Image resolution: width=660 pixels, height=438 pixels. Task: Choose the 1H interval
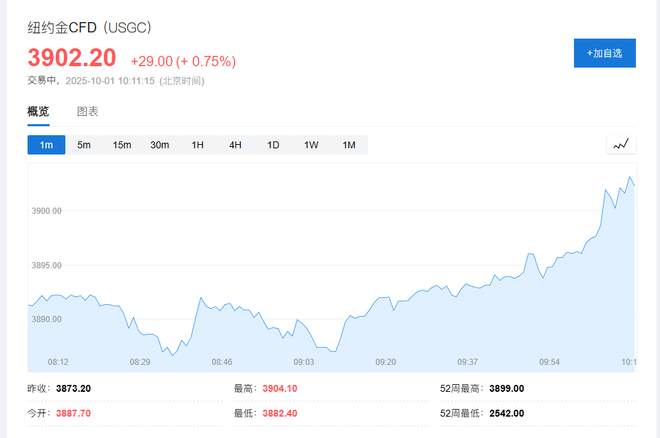pyautogui.click(x=198, y=145)
